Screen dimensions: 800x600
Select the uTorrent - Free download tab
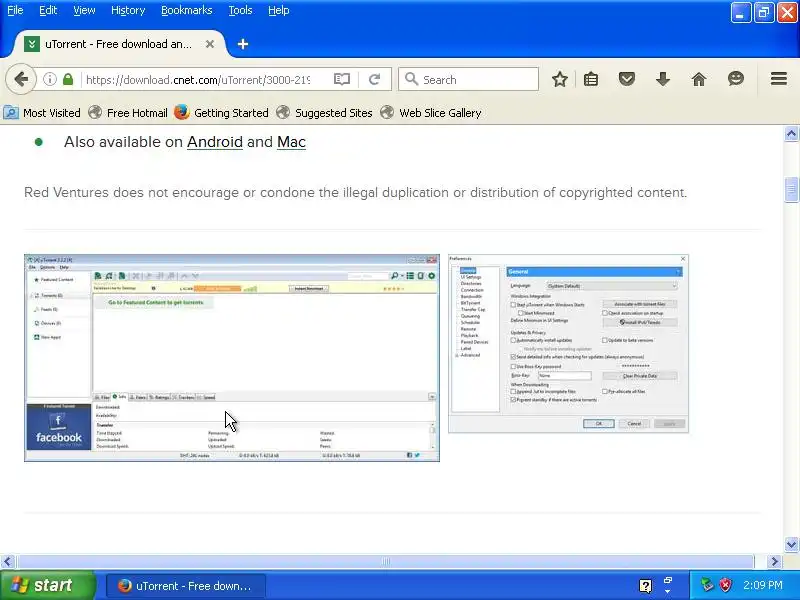coord(118,44)
